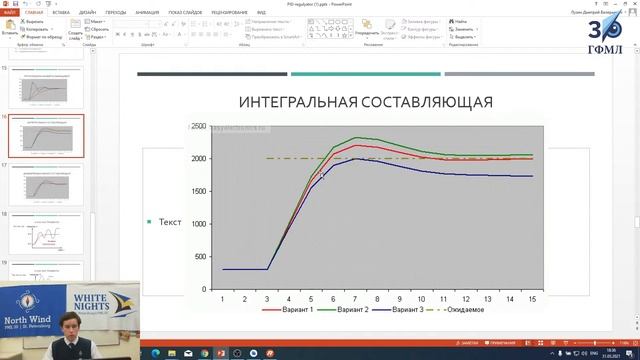
Task: Open the Copy (Копировать) dropdown arrow
Action: click(x=52, y=29)
